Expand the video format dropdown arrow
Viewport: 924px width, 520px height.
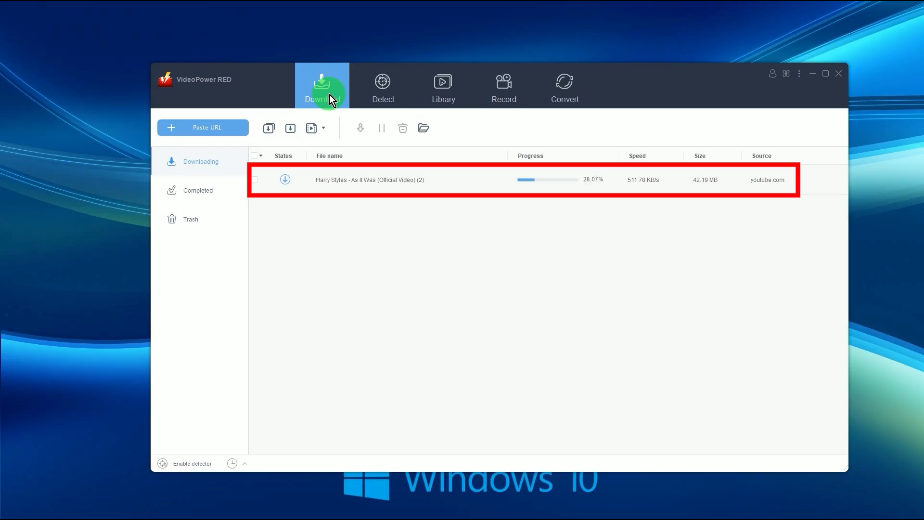tap(323, 128)
